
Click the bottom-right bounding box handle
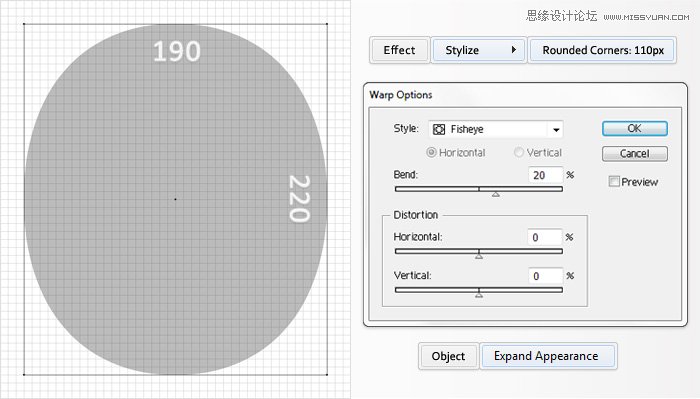[x=327, y=374]
